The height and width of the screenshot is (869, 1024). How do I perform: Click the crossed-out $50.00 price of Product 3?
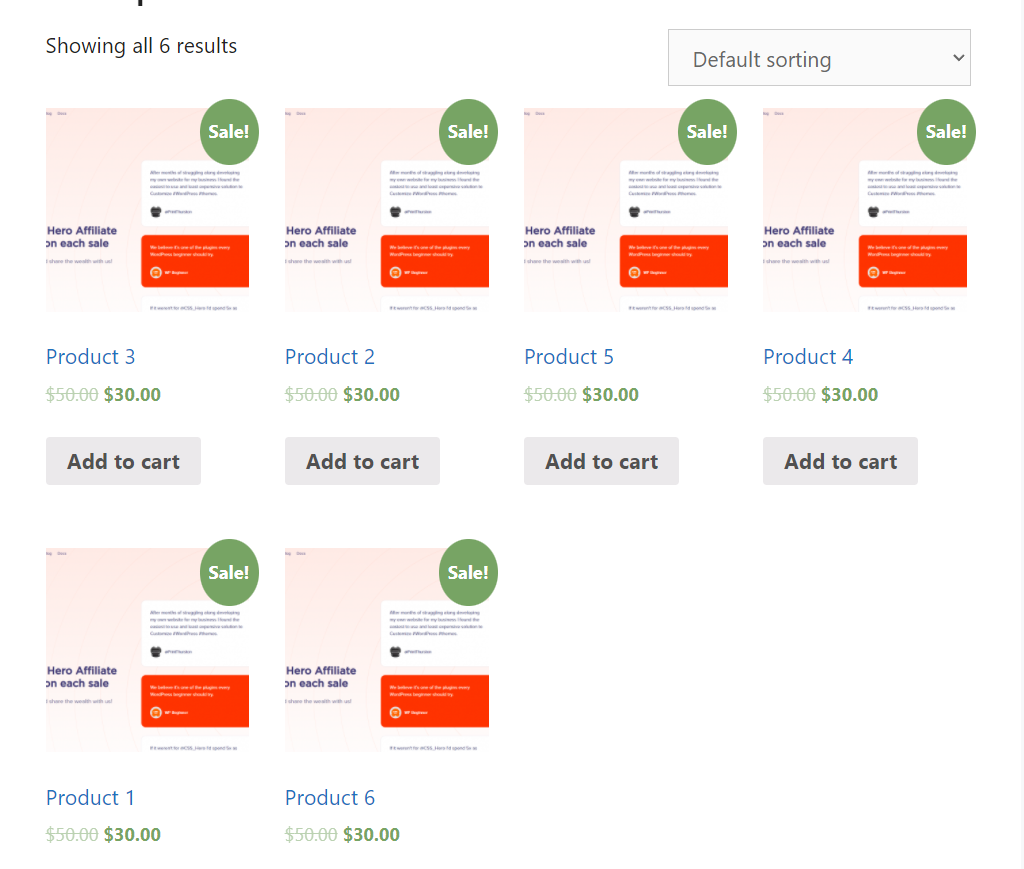coord(72,394)
